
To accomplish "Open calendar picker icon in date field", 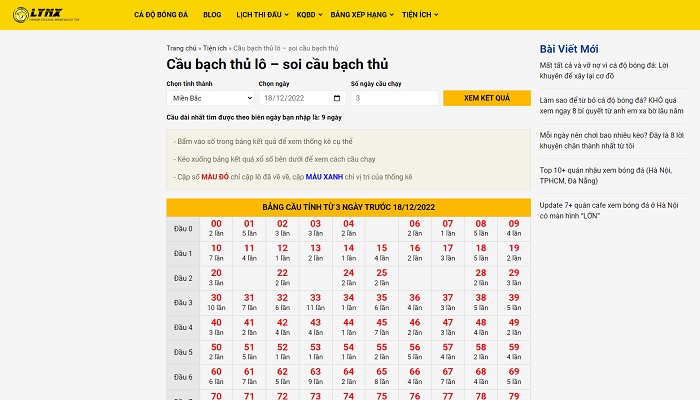I will (337, 98).
